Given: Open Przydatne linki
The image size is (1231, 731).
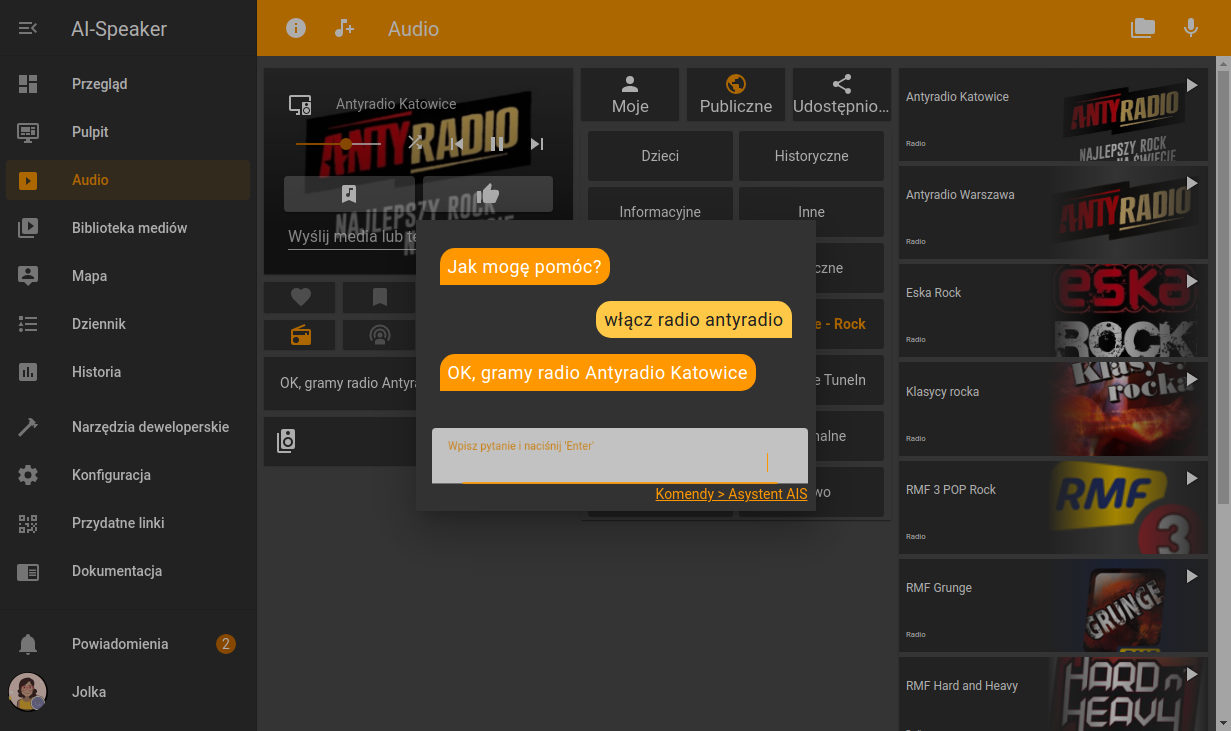Looking at the screenshot, I should (128, 523).
